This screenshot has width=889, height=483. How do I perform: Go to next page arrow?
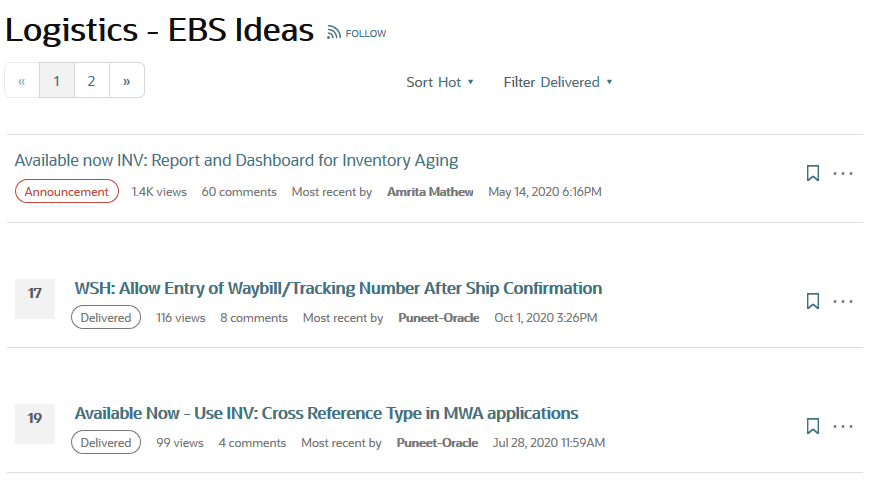127,81
